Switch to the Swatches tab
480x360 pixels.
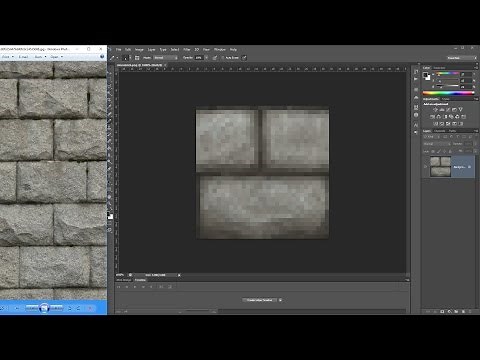[x=439, y=68]
